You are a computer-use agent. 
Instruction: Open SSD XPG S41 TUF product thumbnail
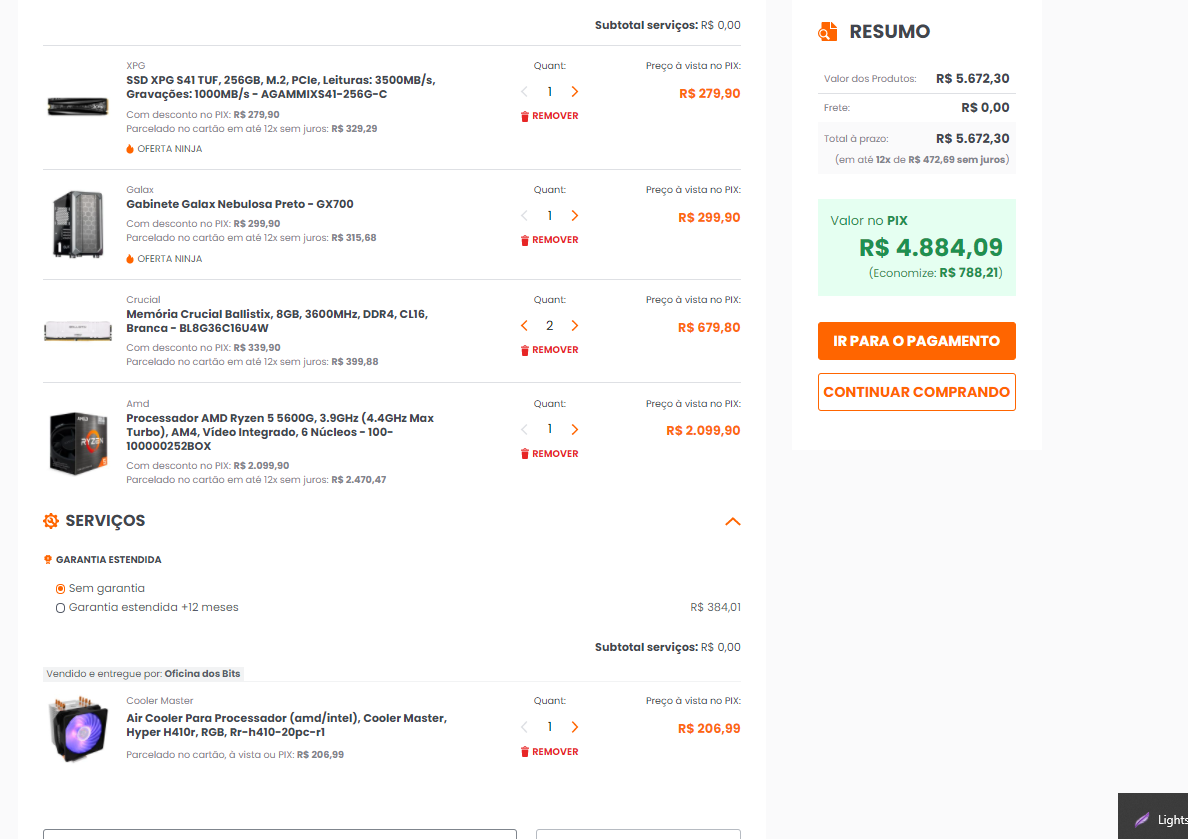point(78,106)
